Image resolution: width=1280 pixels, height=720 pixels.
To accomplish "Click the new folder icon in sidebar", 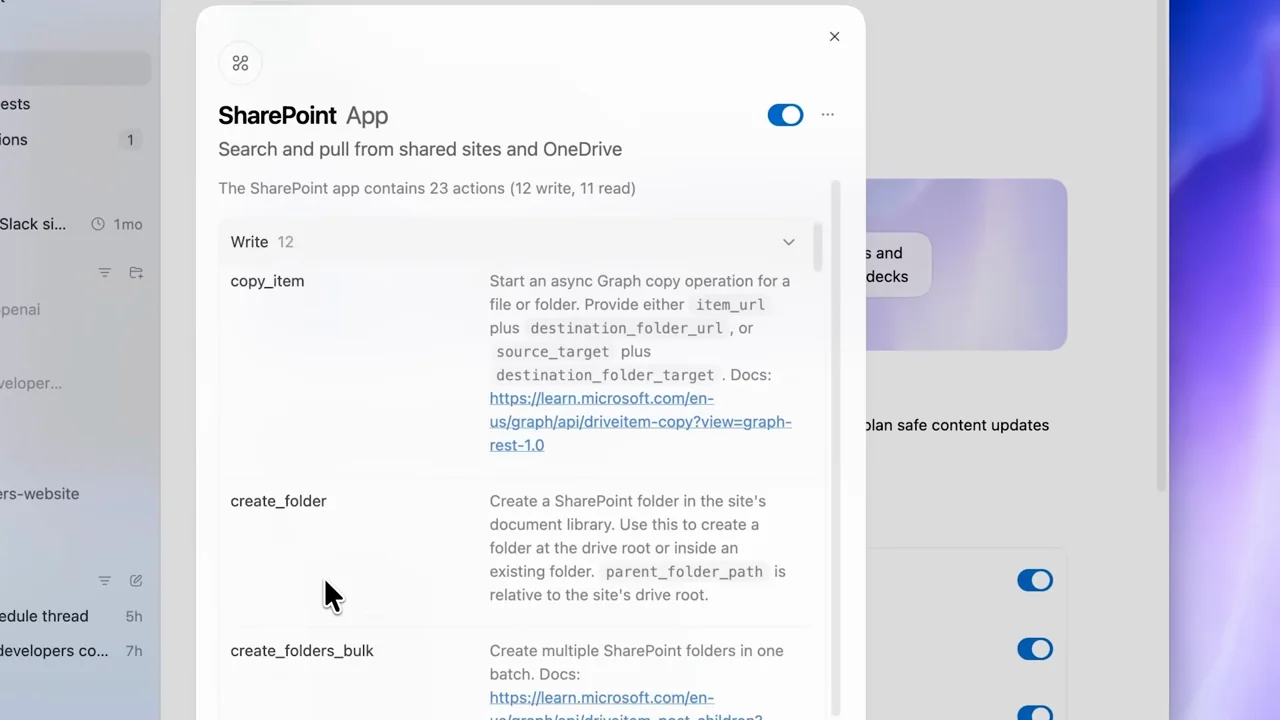I will click(136, 273).
